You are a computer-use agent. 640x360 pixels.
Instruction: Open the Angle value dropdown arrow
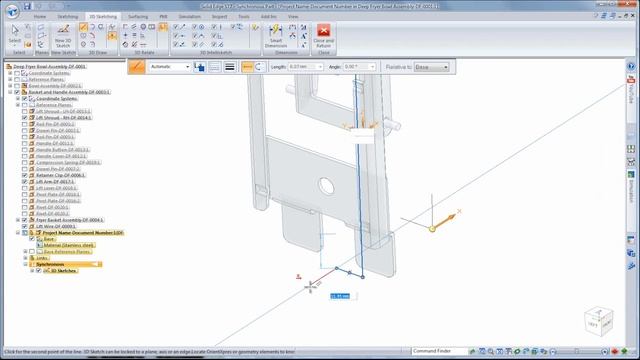372,67
